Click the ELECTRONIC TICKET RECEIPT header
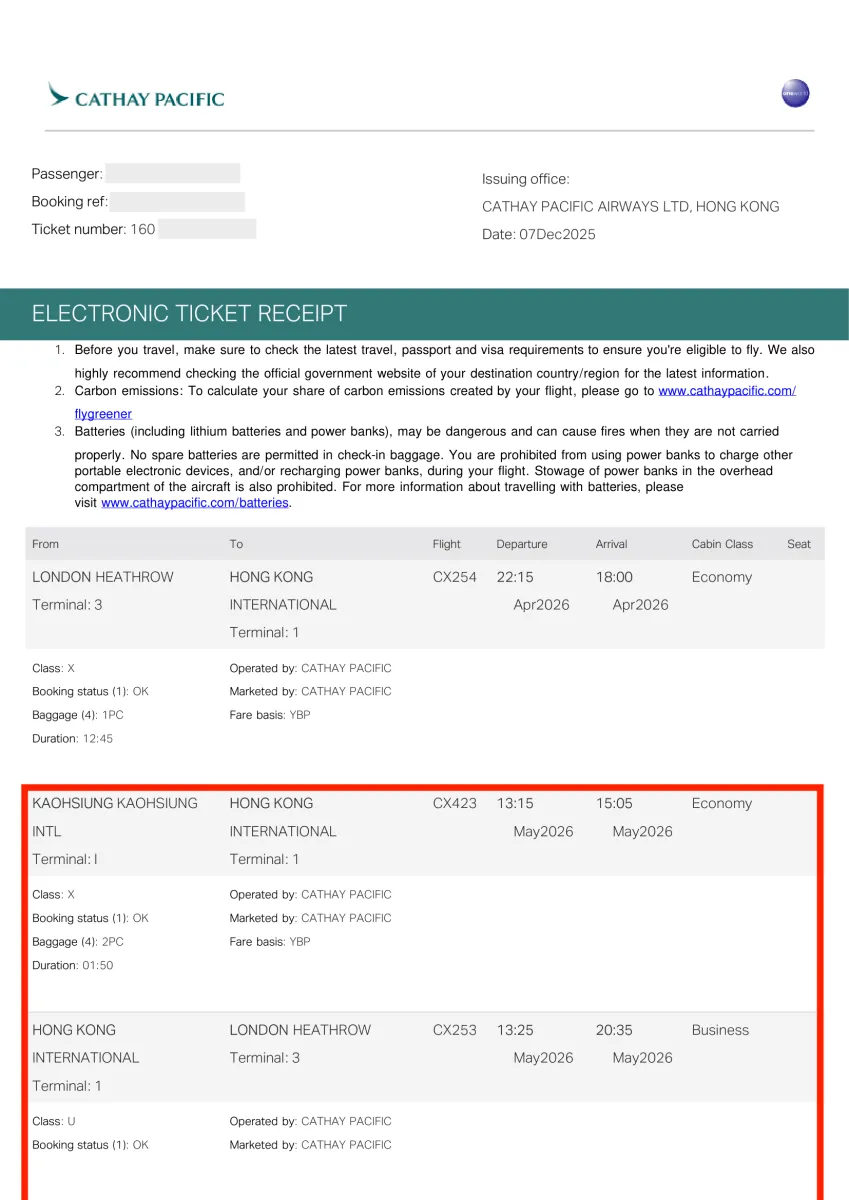Viewport: 849px width, 1200px height. [x=189, y=314]
